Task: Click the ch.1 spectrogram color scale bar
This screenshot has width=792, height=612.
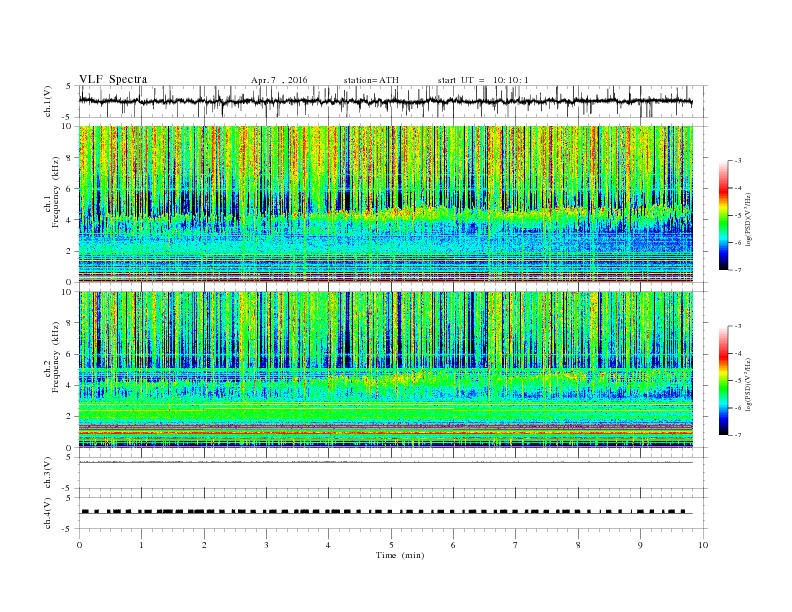Action: 723,215
